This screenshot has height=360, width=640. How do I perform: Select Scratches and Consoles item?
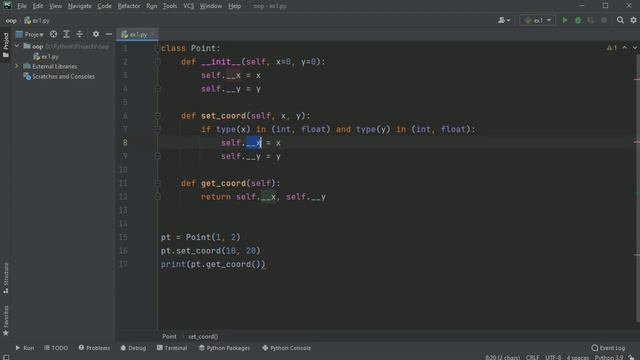(59, 76)
